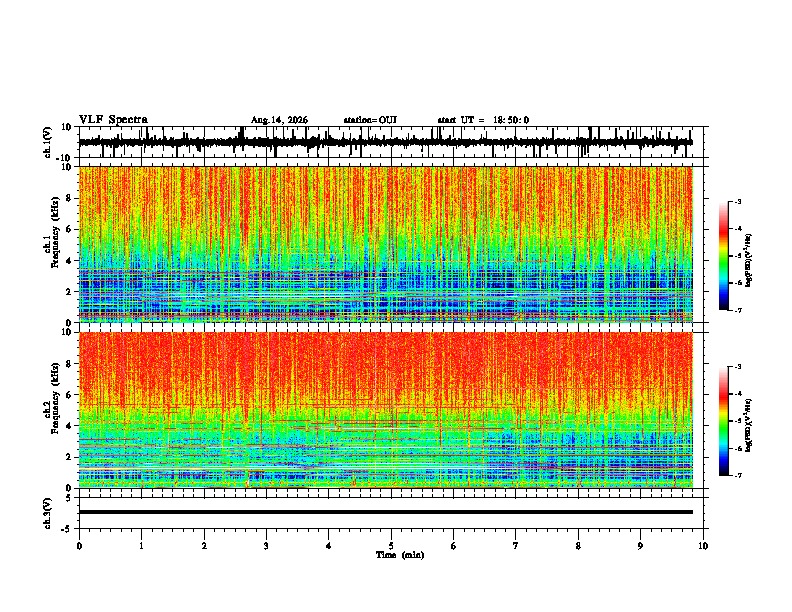Click the time axis tick label 7
This screenshot has height=612, width=792.
[x=516, y=546]
